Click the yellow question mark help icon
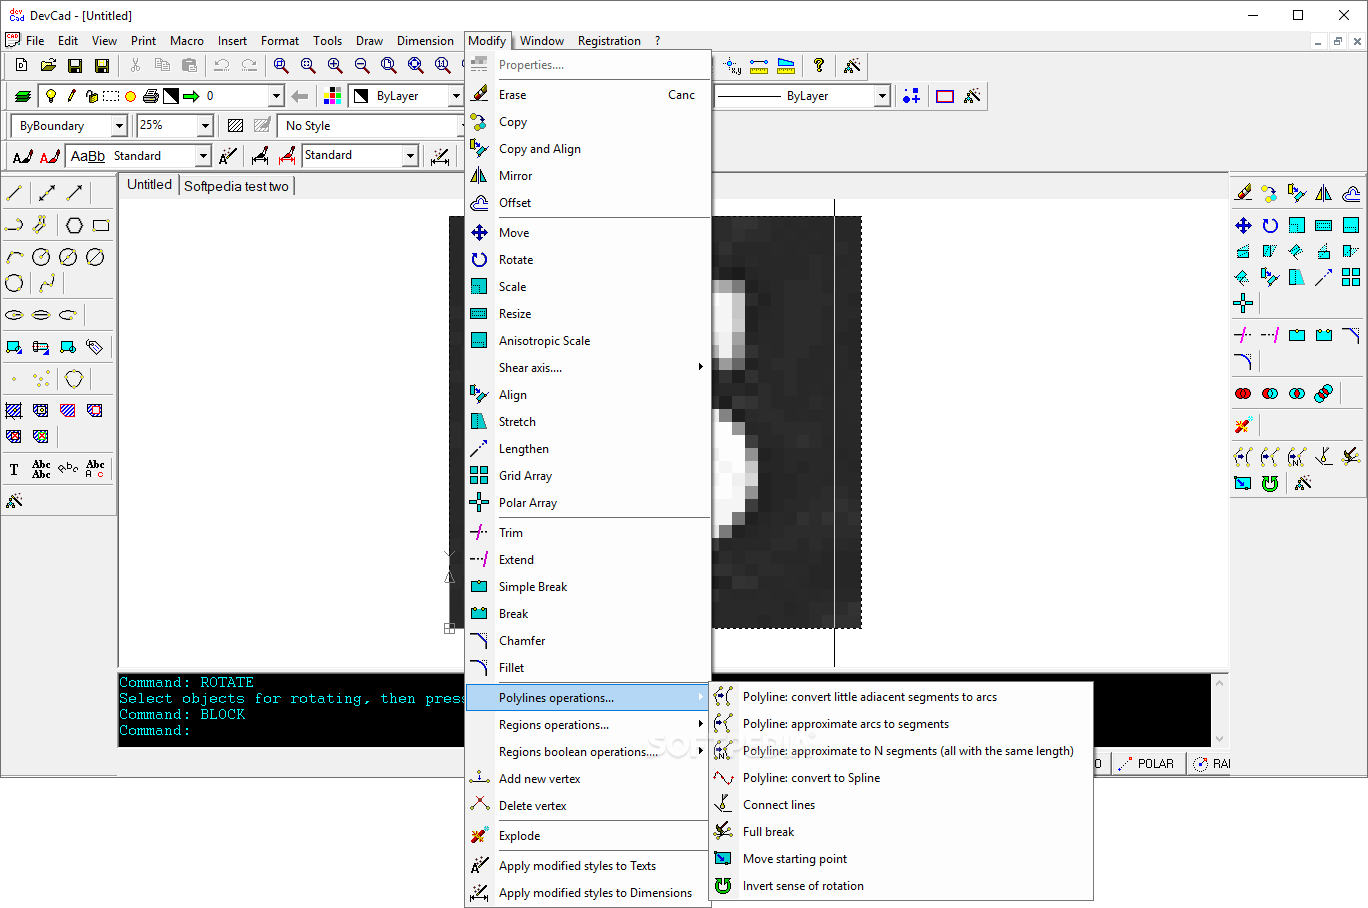The height and width of the screenshot is (908, 1368). (819, 66)
